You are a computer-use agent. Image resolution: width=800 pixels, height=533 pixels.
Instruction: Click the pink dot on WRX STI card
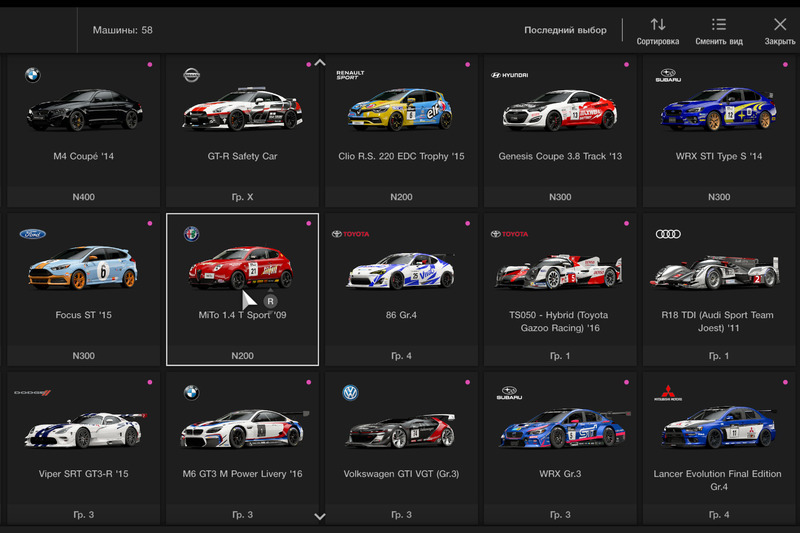(x=785, y=64)
